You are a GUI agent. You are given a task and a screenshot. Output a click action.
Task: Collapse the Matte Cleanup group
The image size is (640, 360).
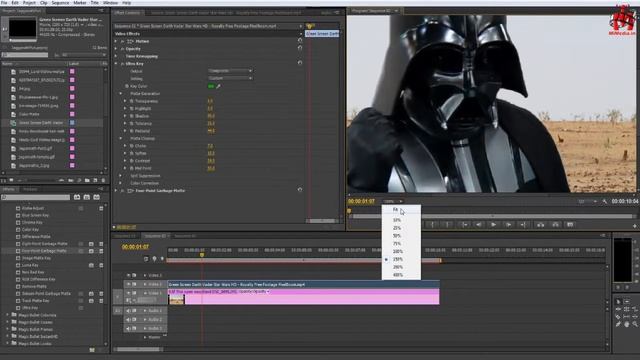[121, 138]
